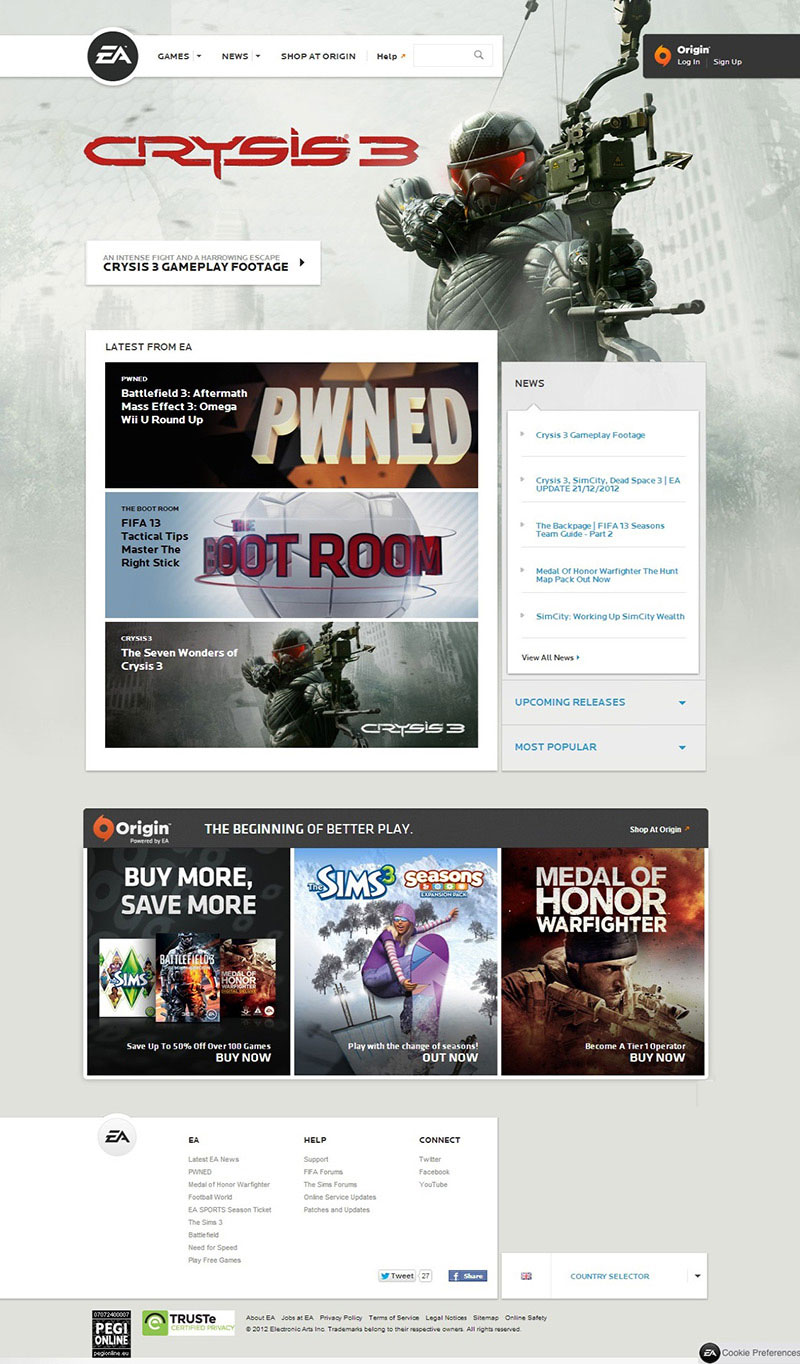800x1364 pixels.
Task: Click the Origin logo in the top right
Action: [x=664, y=55]
